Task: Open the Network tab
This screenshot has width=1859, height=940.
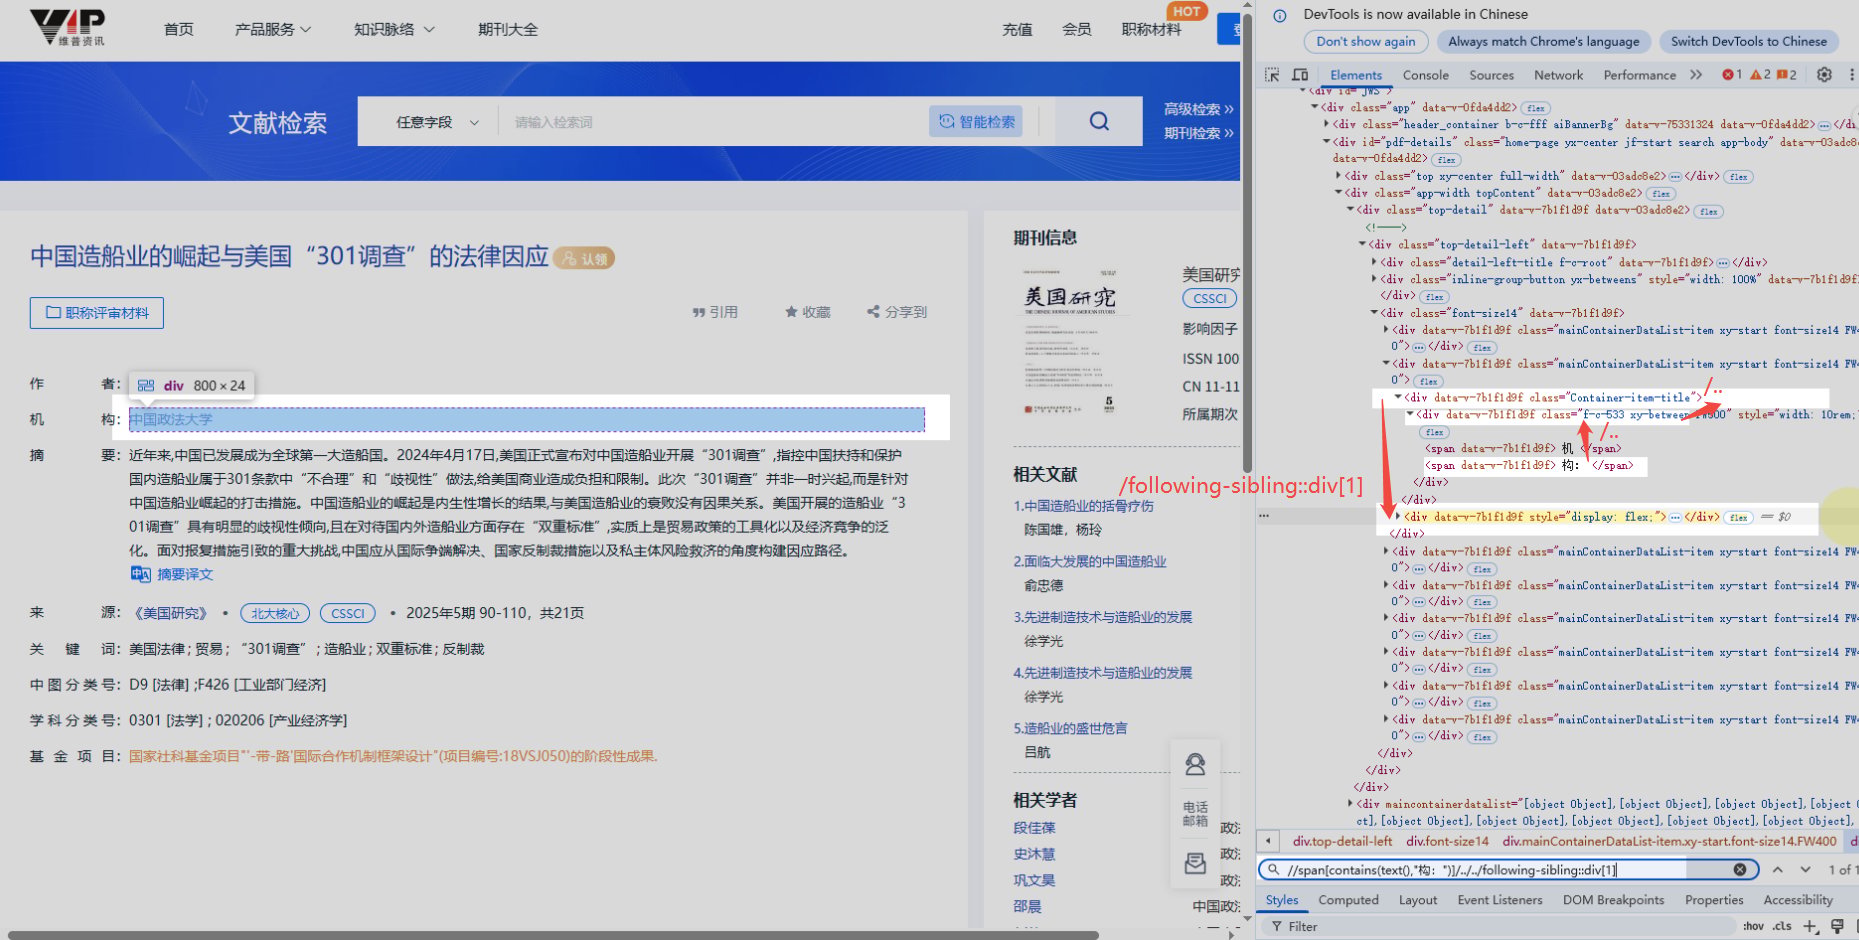Action: point(1558,75)
